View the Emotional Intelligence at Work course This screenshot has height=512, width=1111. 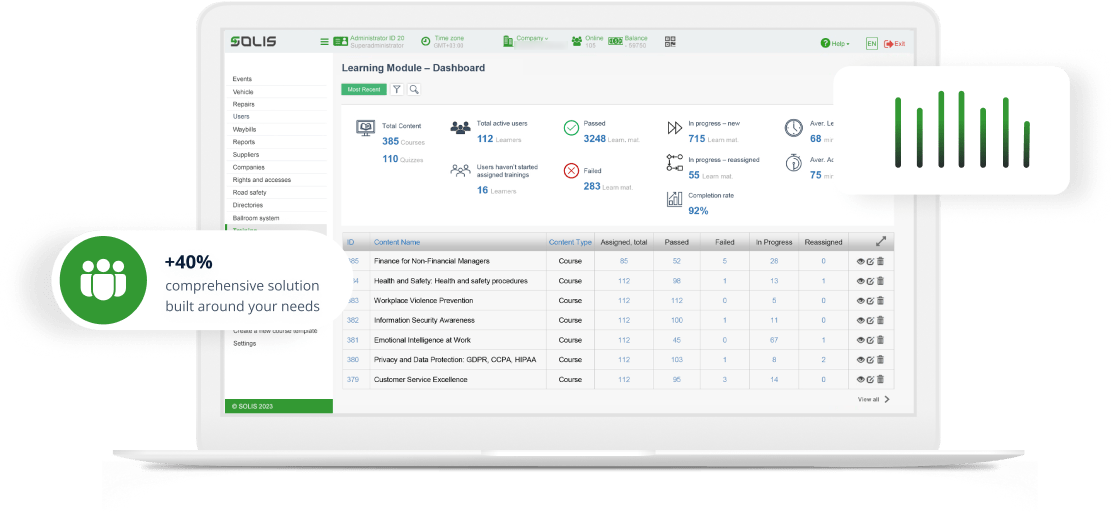861,341
